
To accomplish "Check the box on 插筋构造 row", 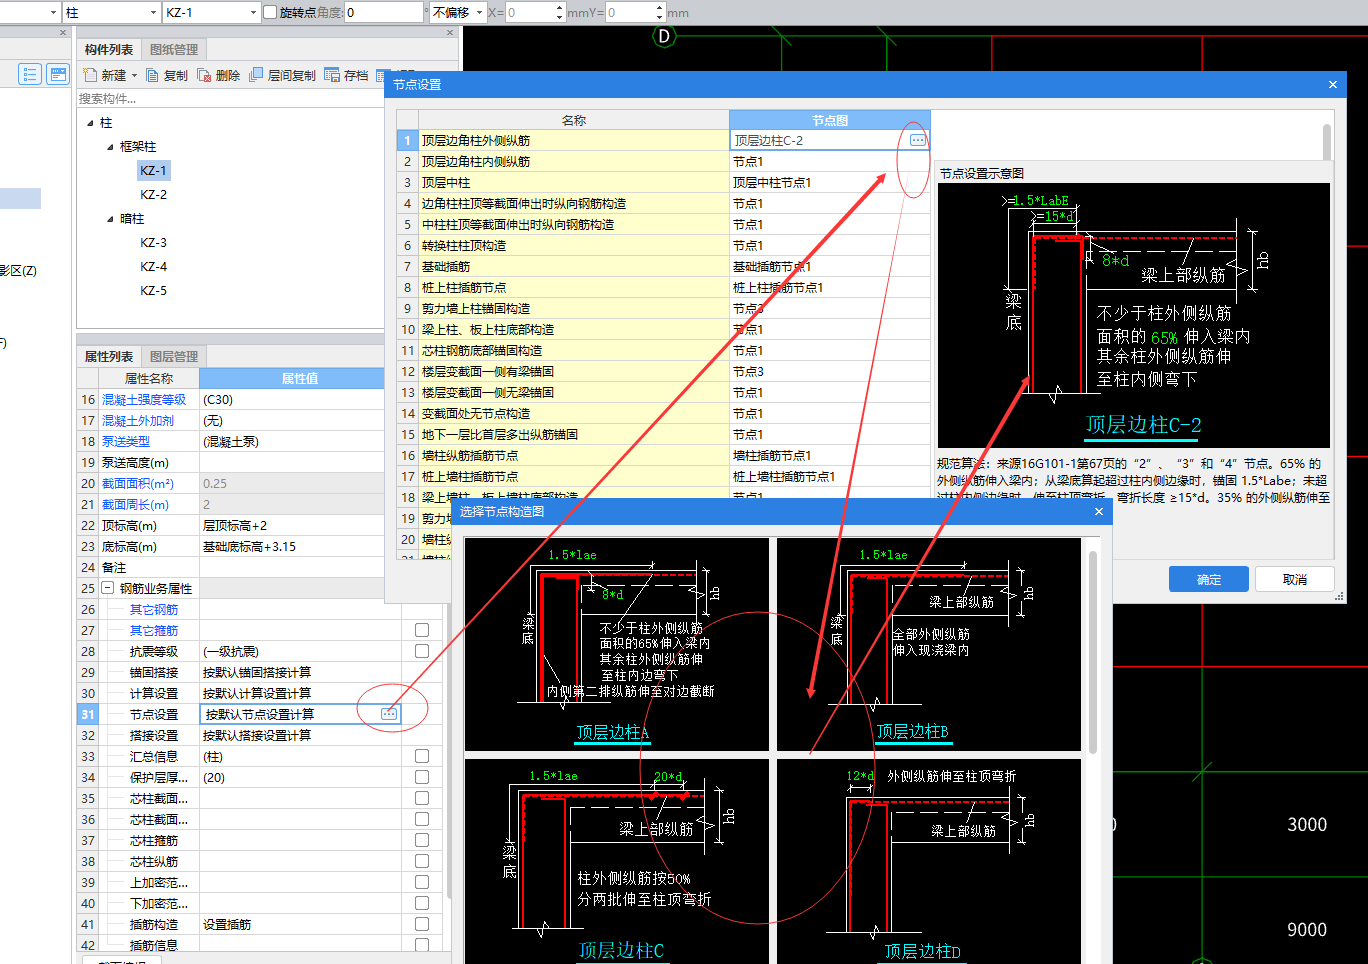I will point(422,924).
